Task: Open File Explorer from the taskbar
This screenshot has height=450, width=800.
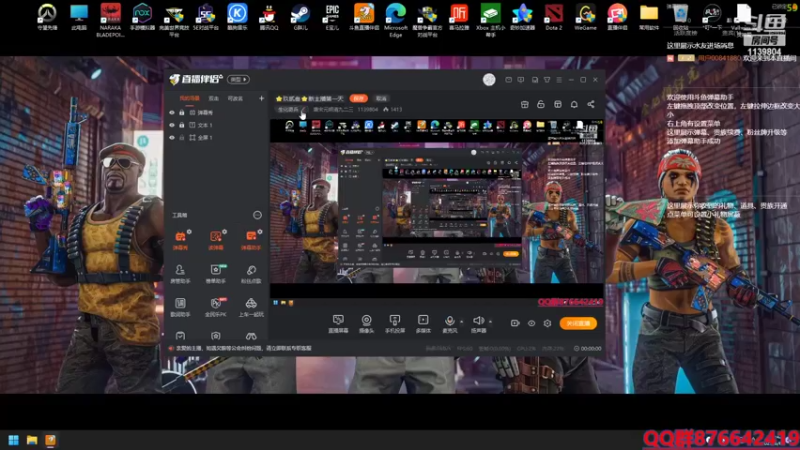Action: click(32, 440)
